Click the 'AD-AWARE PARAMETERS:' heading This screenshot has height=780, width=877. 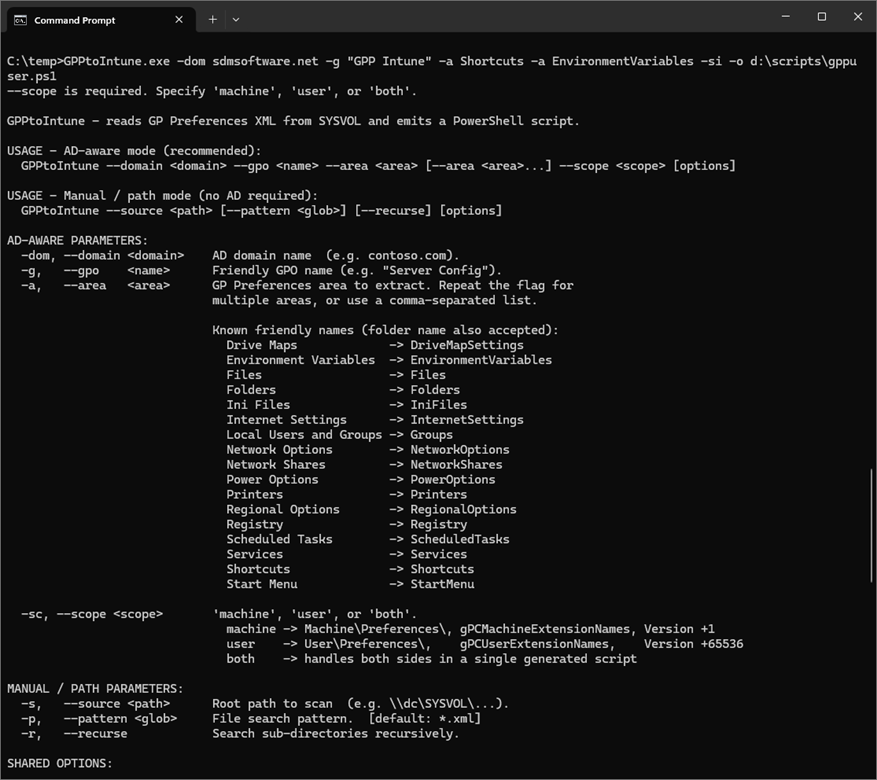pos(77,240)
